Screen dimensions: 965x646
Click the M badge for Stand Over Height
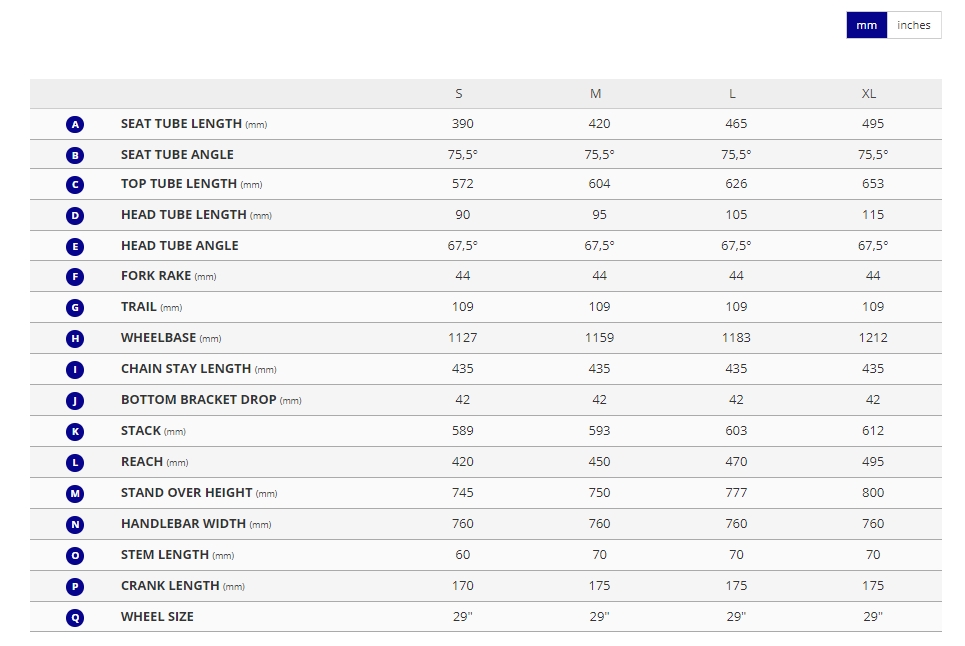click(75, 493)
